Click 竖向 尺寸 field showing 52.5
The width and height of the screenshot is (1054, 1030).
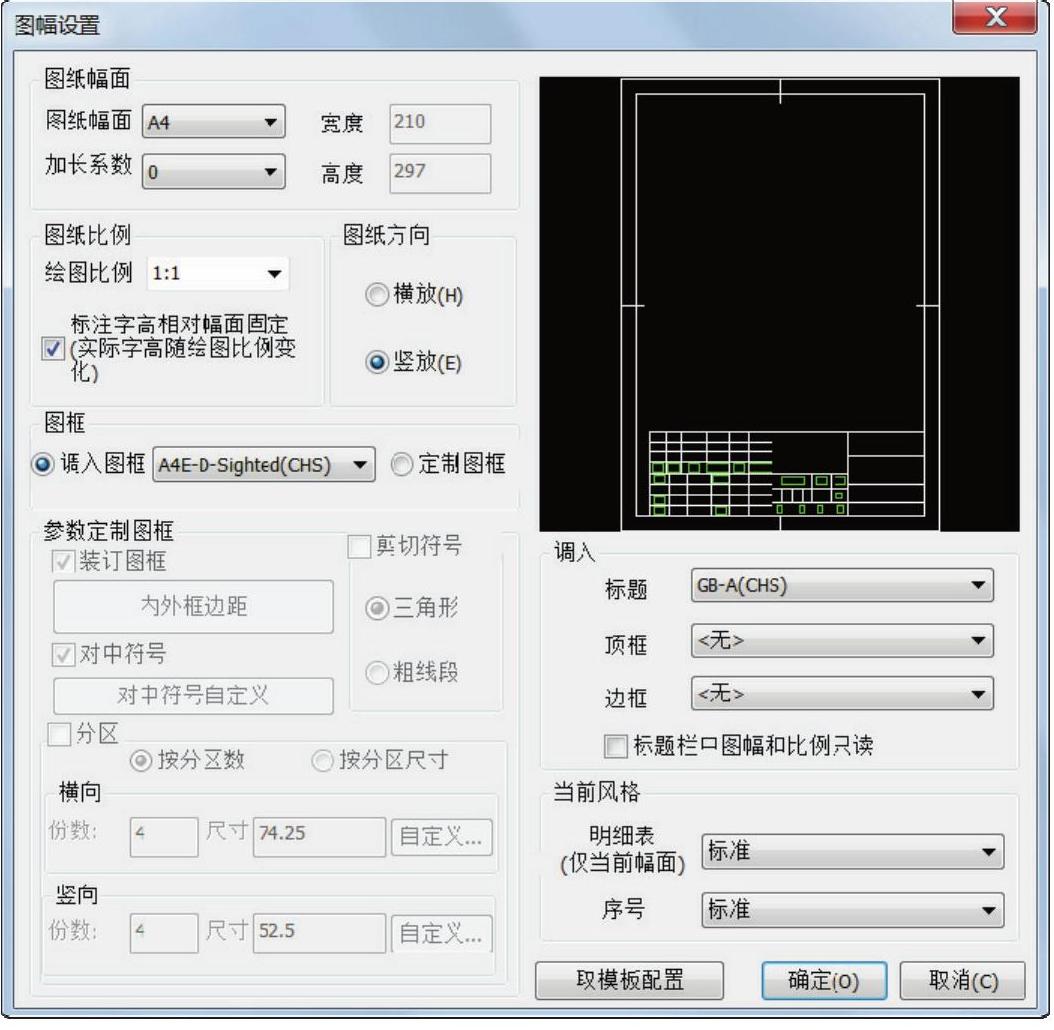pos(319,933)
